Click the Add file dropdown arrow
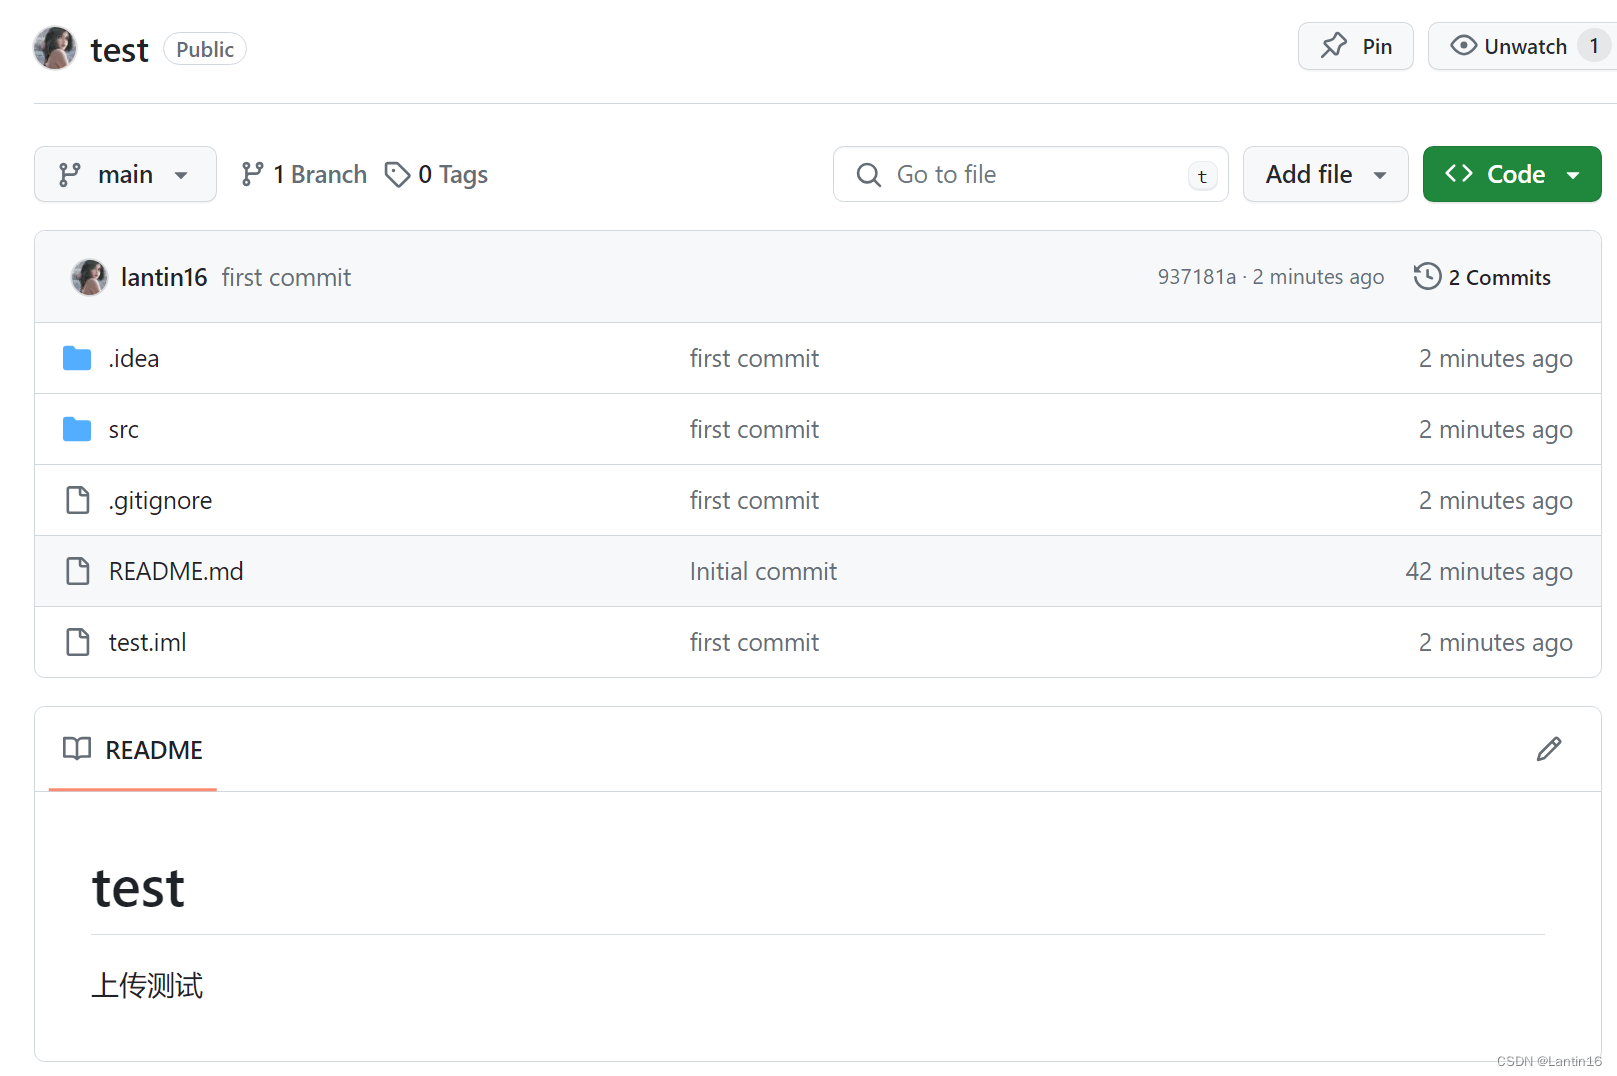The width and height of the screenshot is (1617, 1076). [1380, 175]
